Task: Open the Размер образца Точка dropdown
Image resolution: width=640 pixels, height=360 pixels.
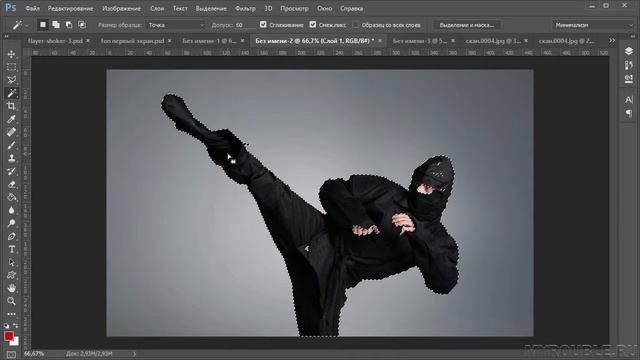Action: [x=175, y=25]
